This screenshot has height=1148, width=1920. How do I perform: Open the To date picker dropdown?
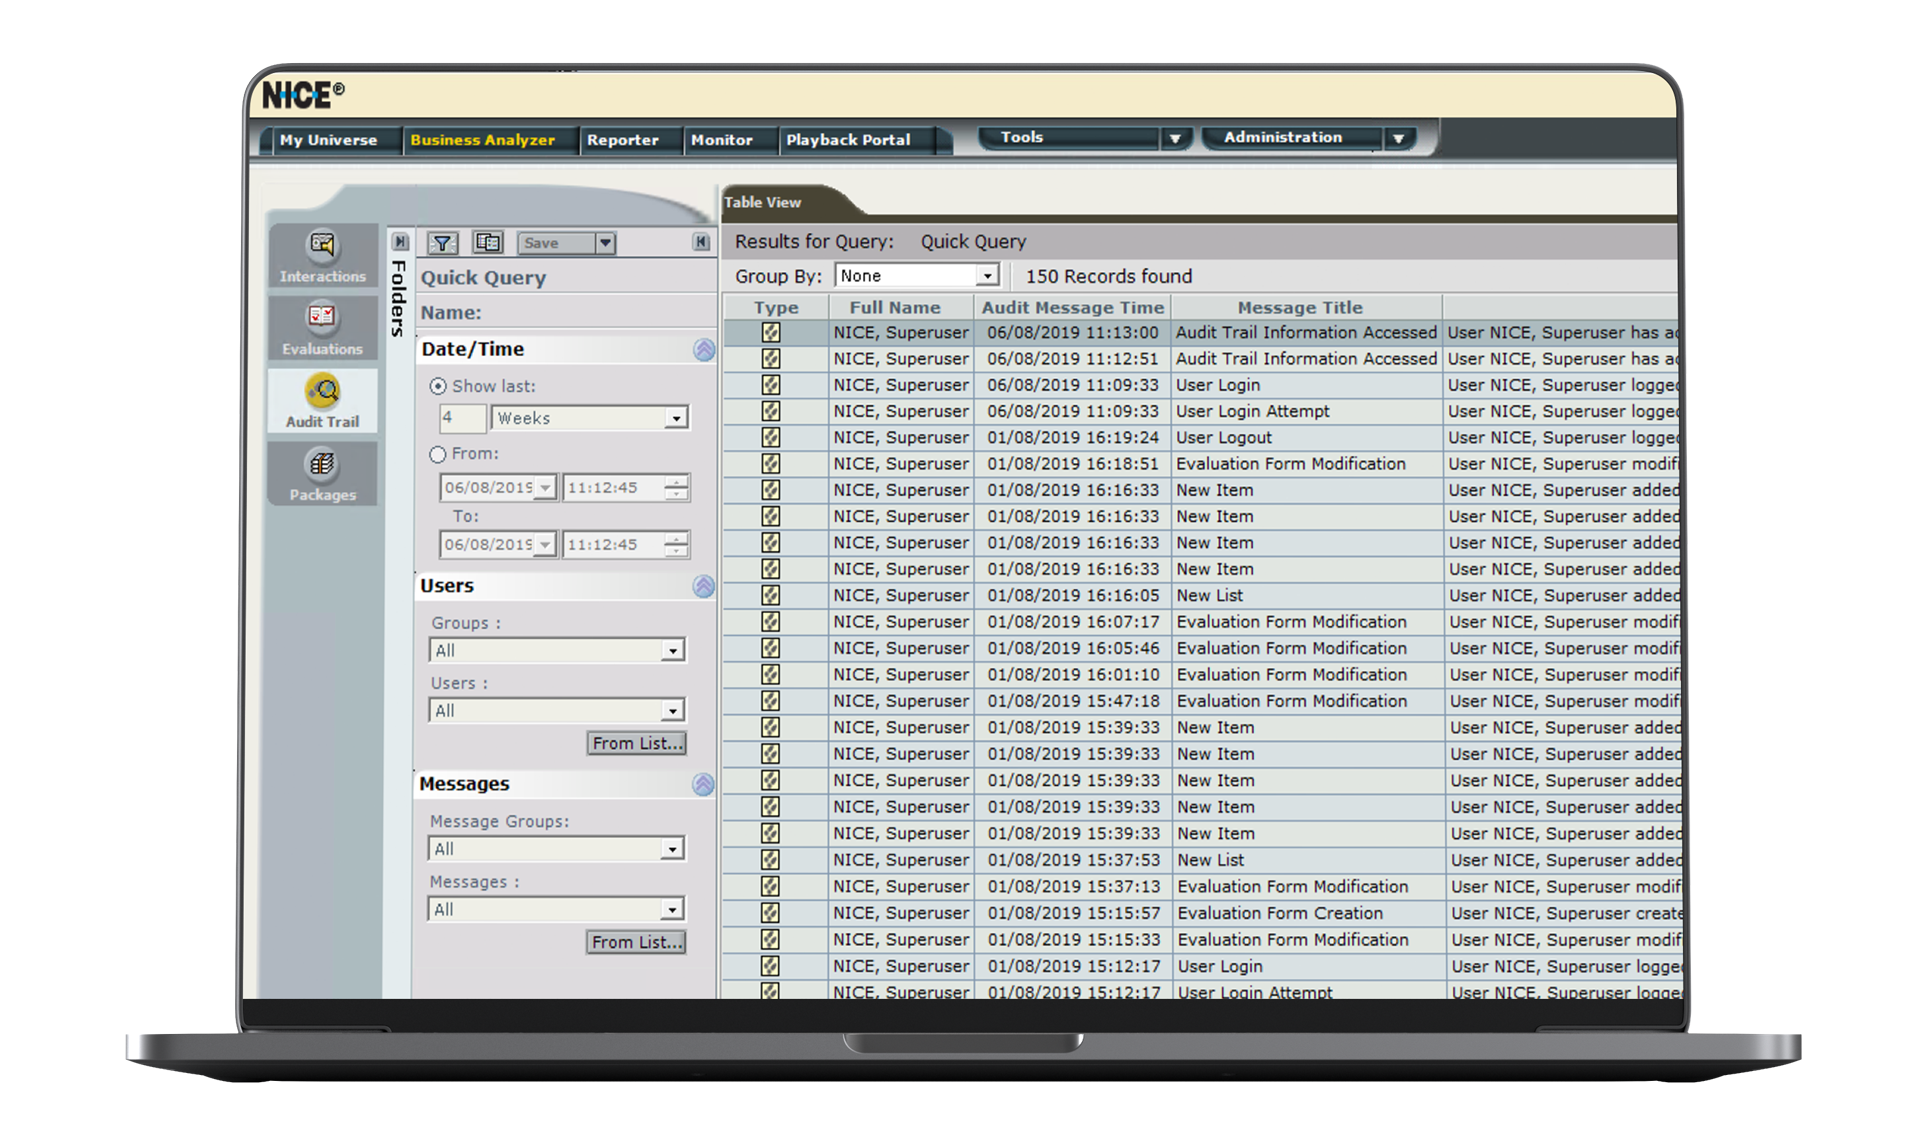click(545, 545)
